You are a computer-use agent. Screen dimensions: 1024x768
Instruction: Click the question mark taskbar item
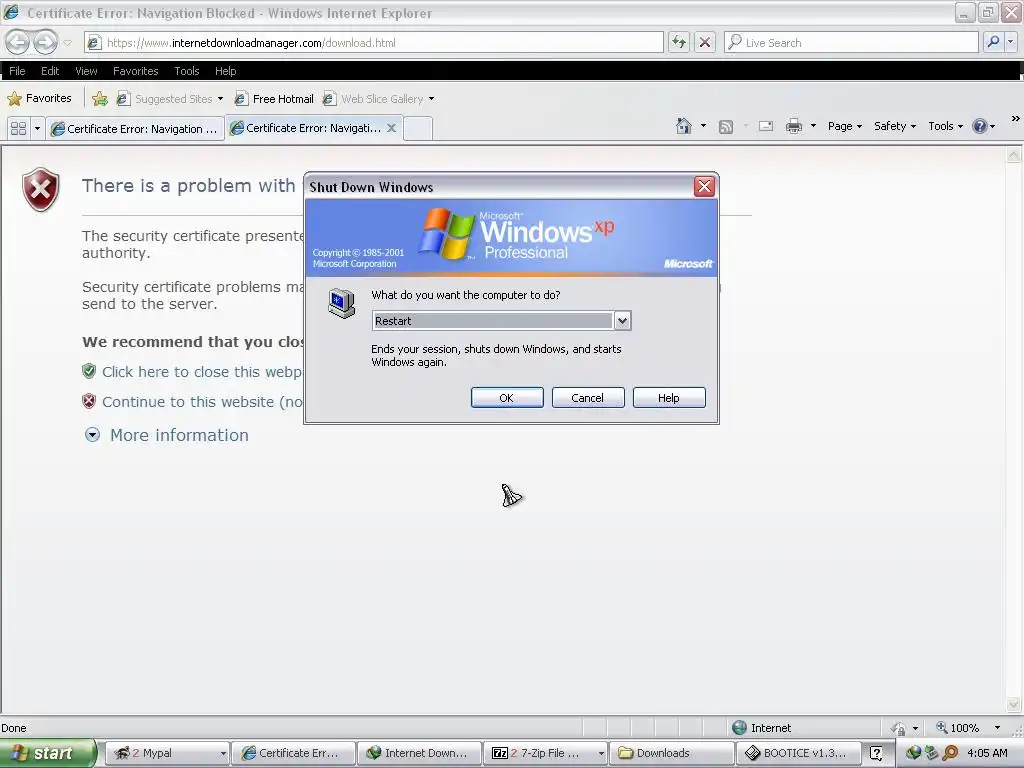pyautogui.click(x=876, y=753)
